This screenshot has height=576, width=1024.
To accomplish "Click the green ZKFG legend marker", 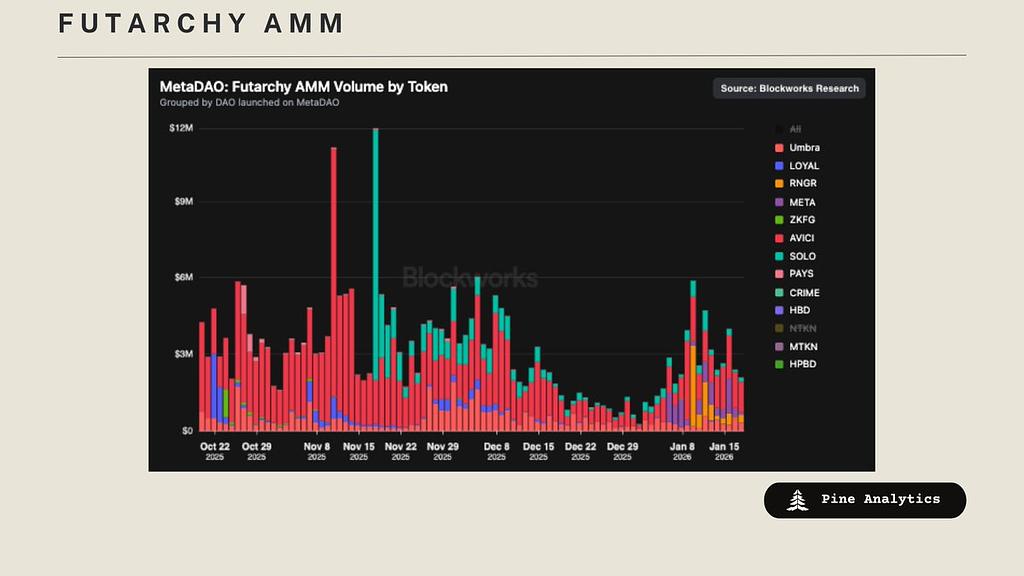I will (778, 220).
